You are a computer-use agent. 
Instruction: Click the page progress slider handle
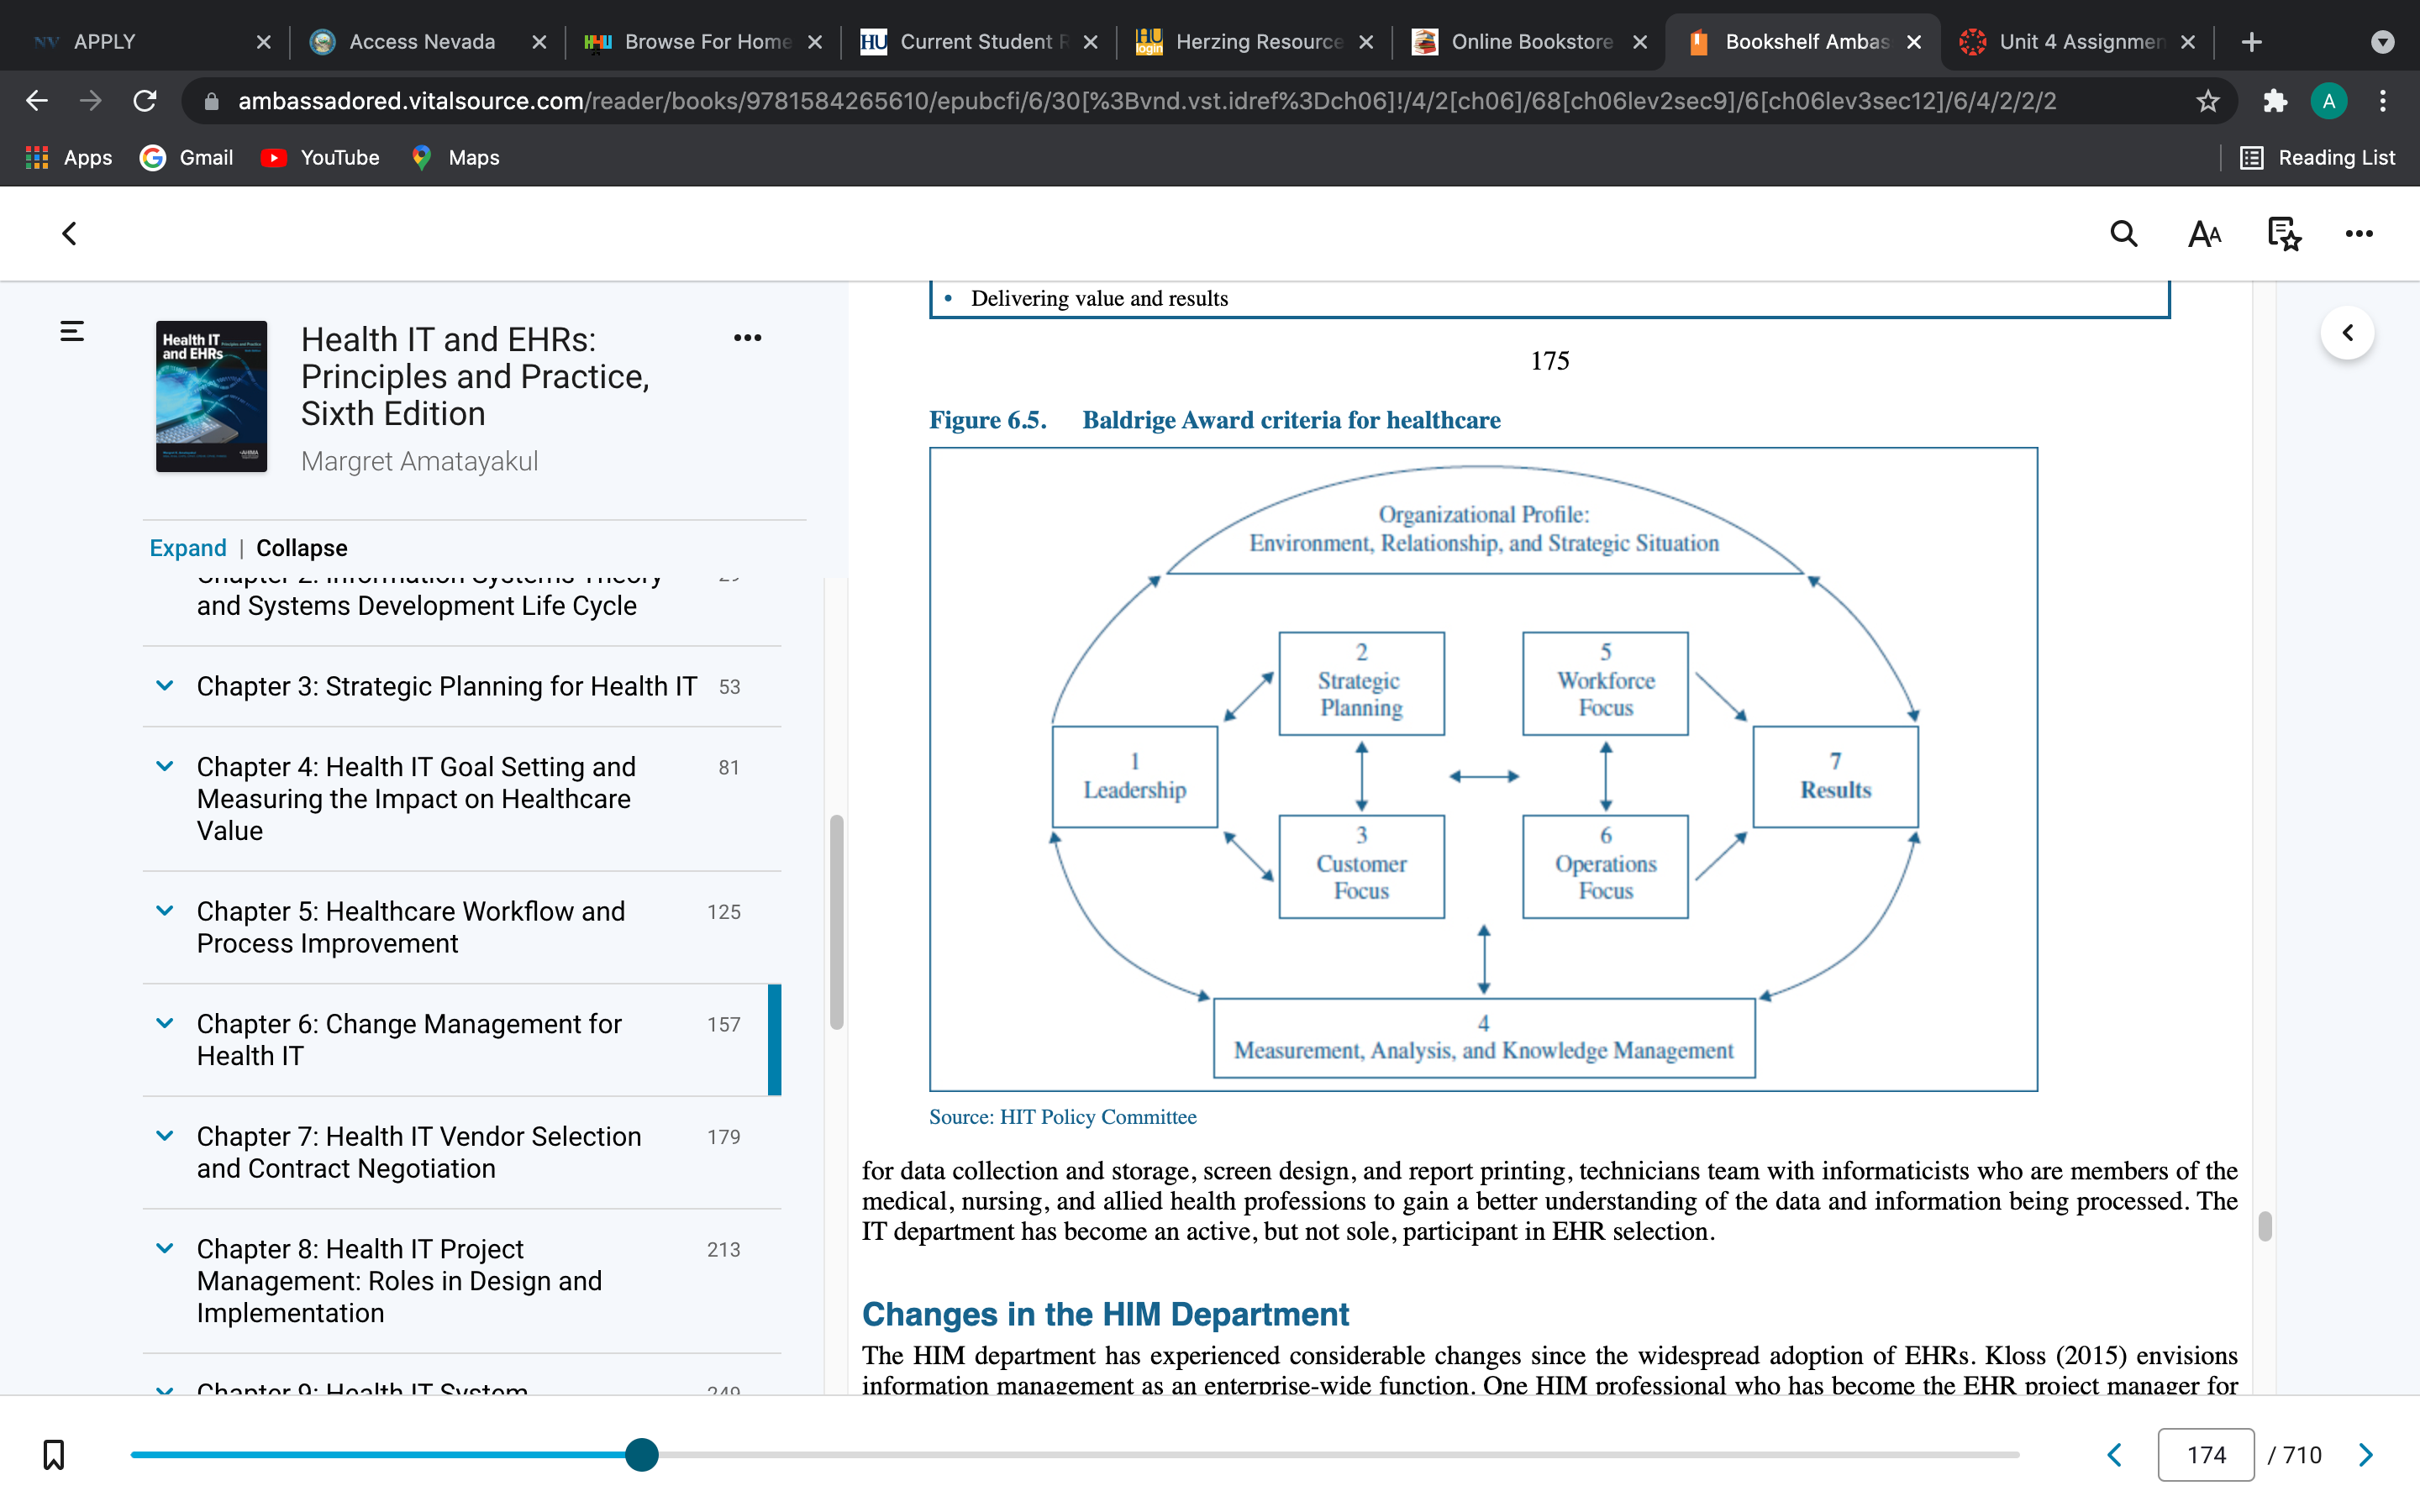pos(642,1454)
